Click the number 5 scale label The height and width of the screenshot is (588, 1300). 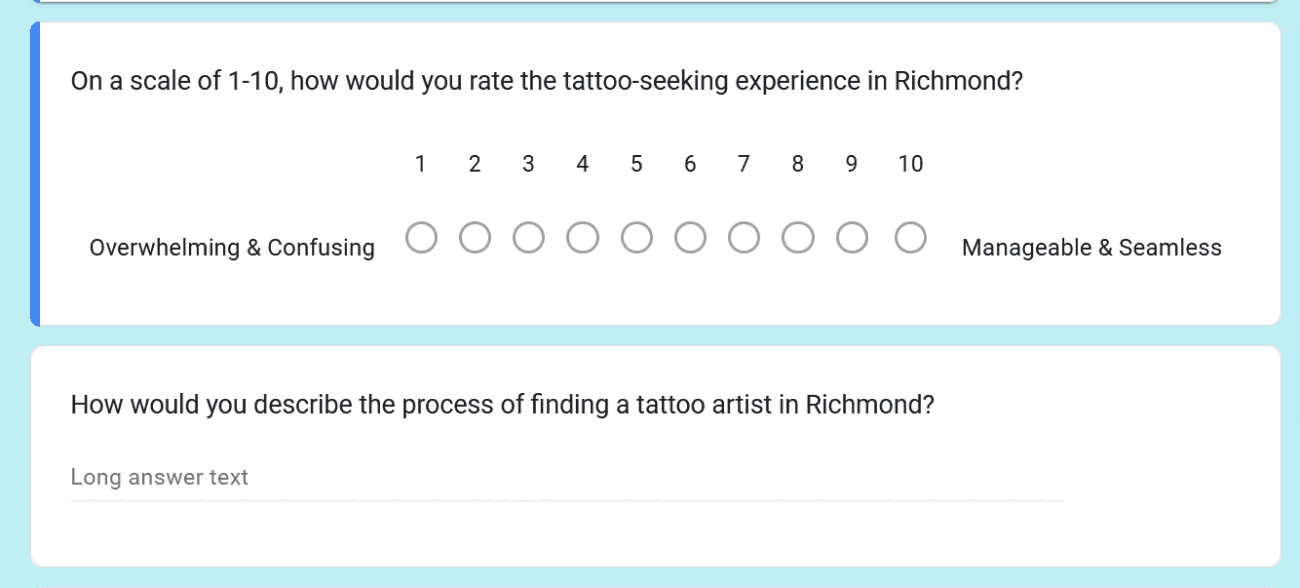pos(636,164)
